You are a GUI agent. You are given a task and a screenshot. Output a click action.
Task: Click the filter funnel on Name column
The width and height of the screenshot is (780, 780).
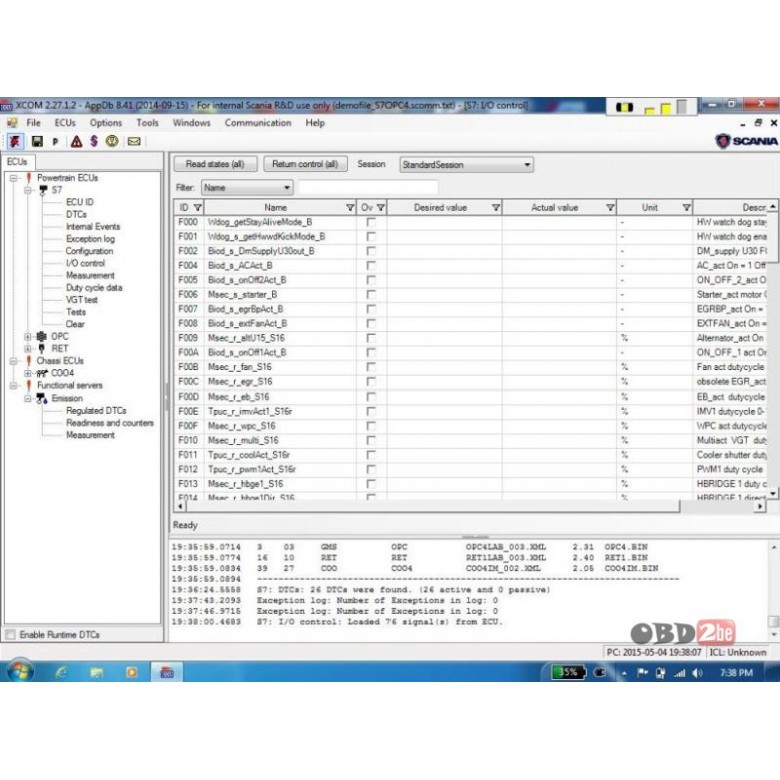[350, 208]
